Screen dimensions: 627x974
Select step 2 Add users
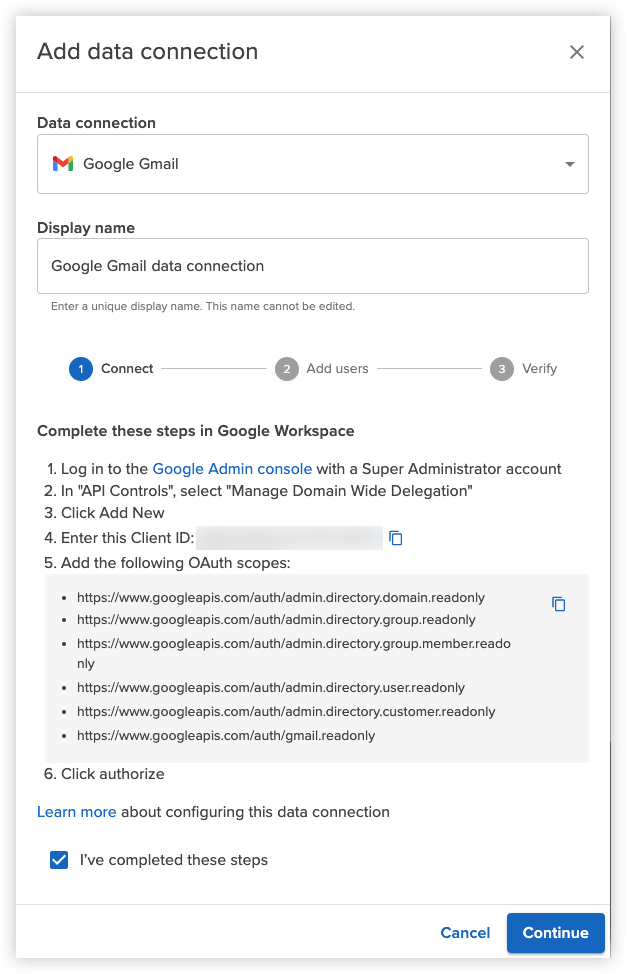coord(322,368)
